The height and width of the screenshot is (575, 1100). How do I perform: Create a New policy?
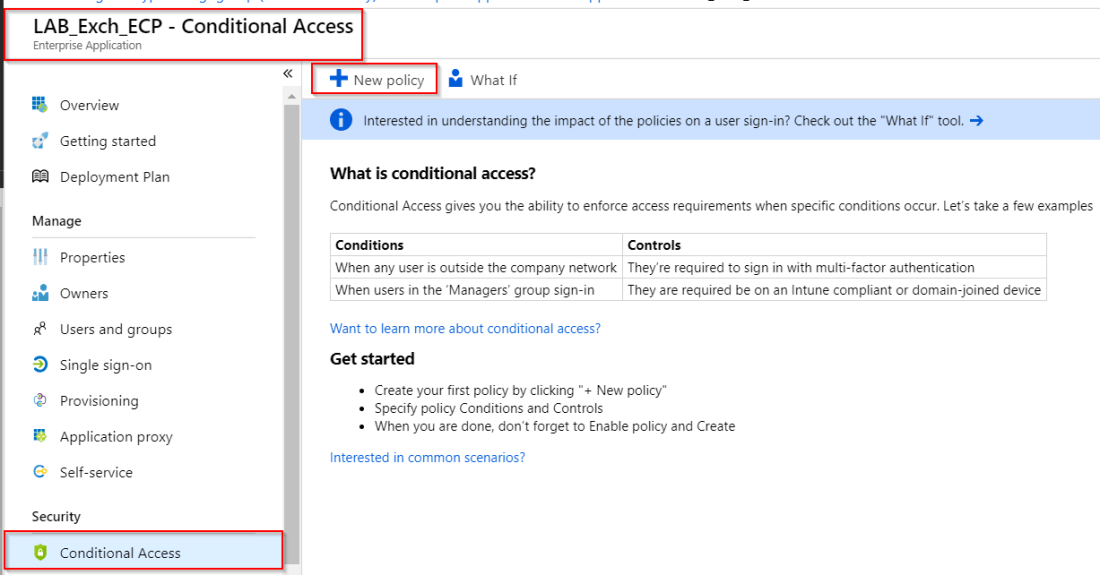pos(376,80)
